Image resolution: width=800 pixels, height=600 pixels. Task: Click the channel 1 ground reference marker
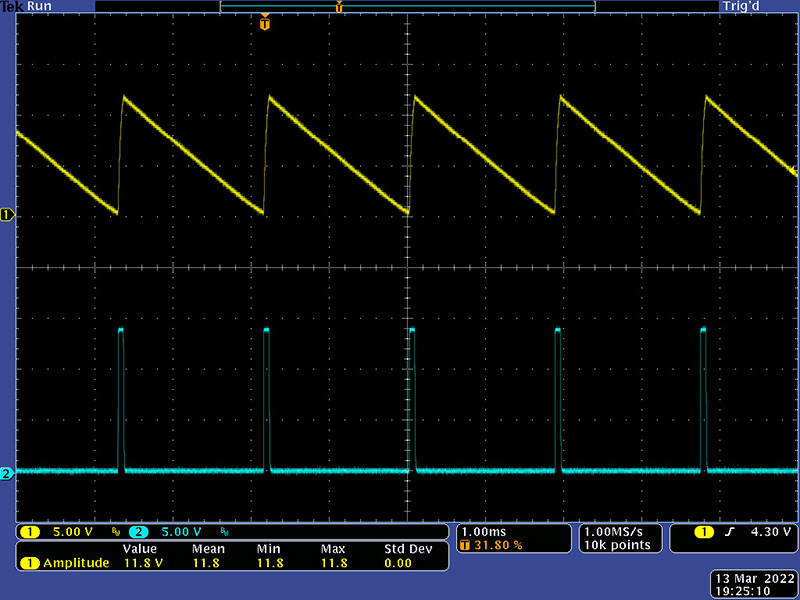[x=7, y=215]
